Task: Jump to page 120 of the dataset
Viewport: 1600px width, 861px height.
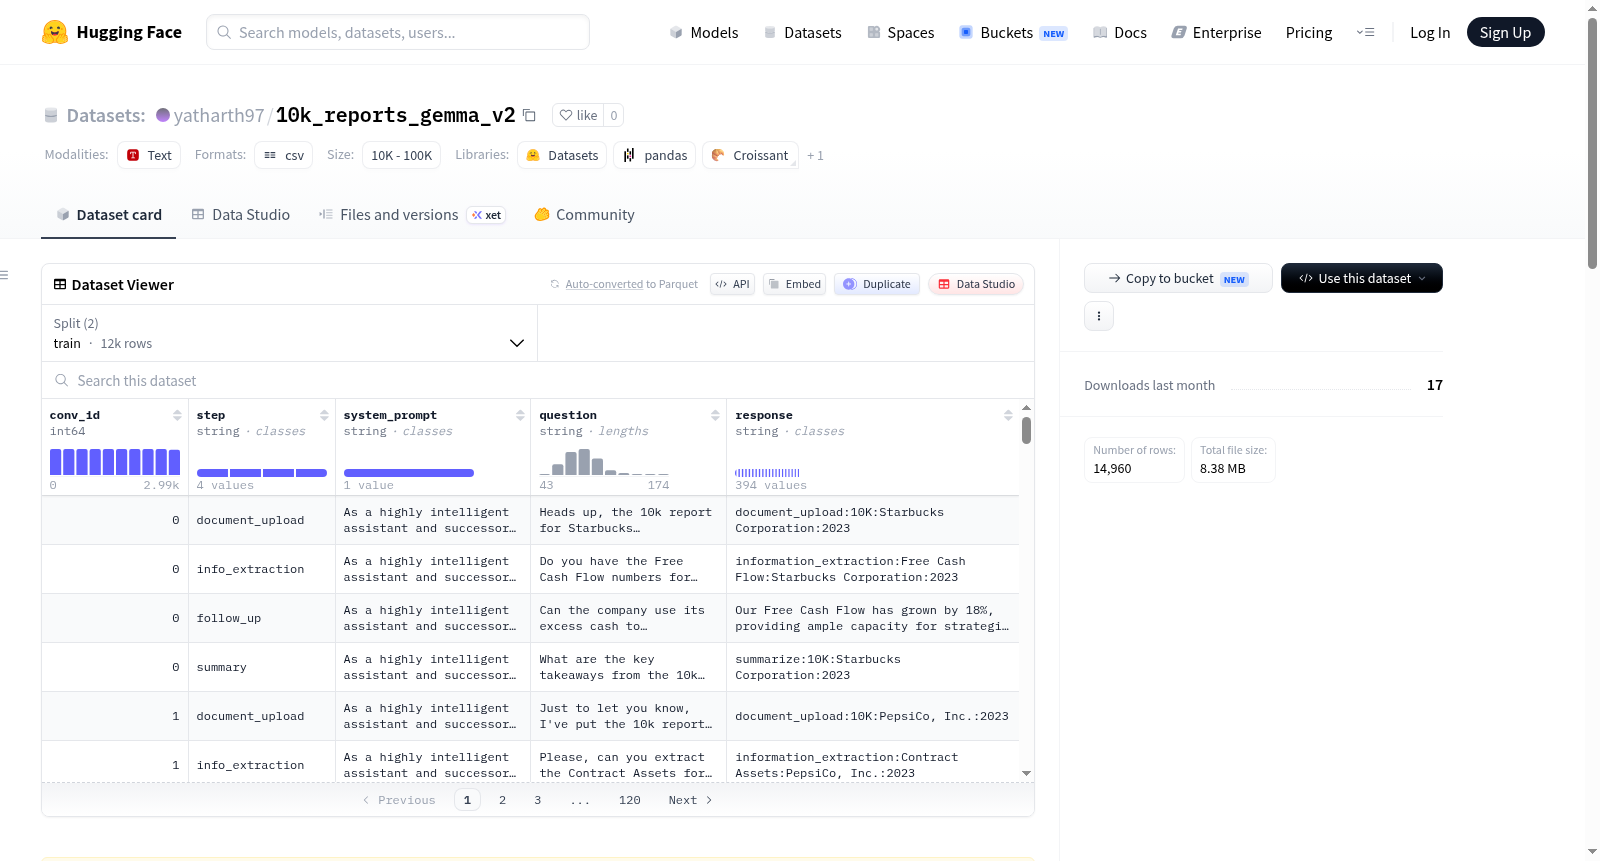Action: click(x=629, y=800)
